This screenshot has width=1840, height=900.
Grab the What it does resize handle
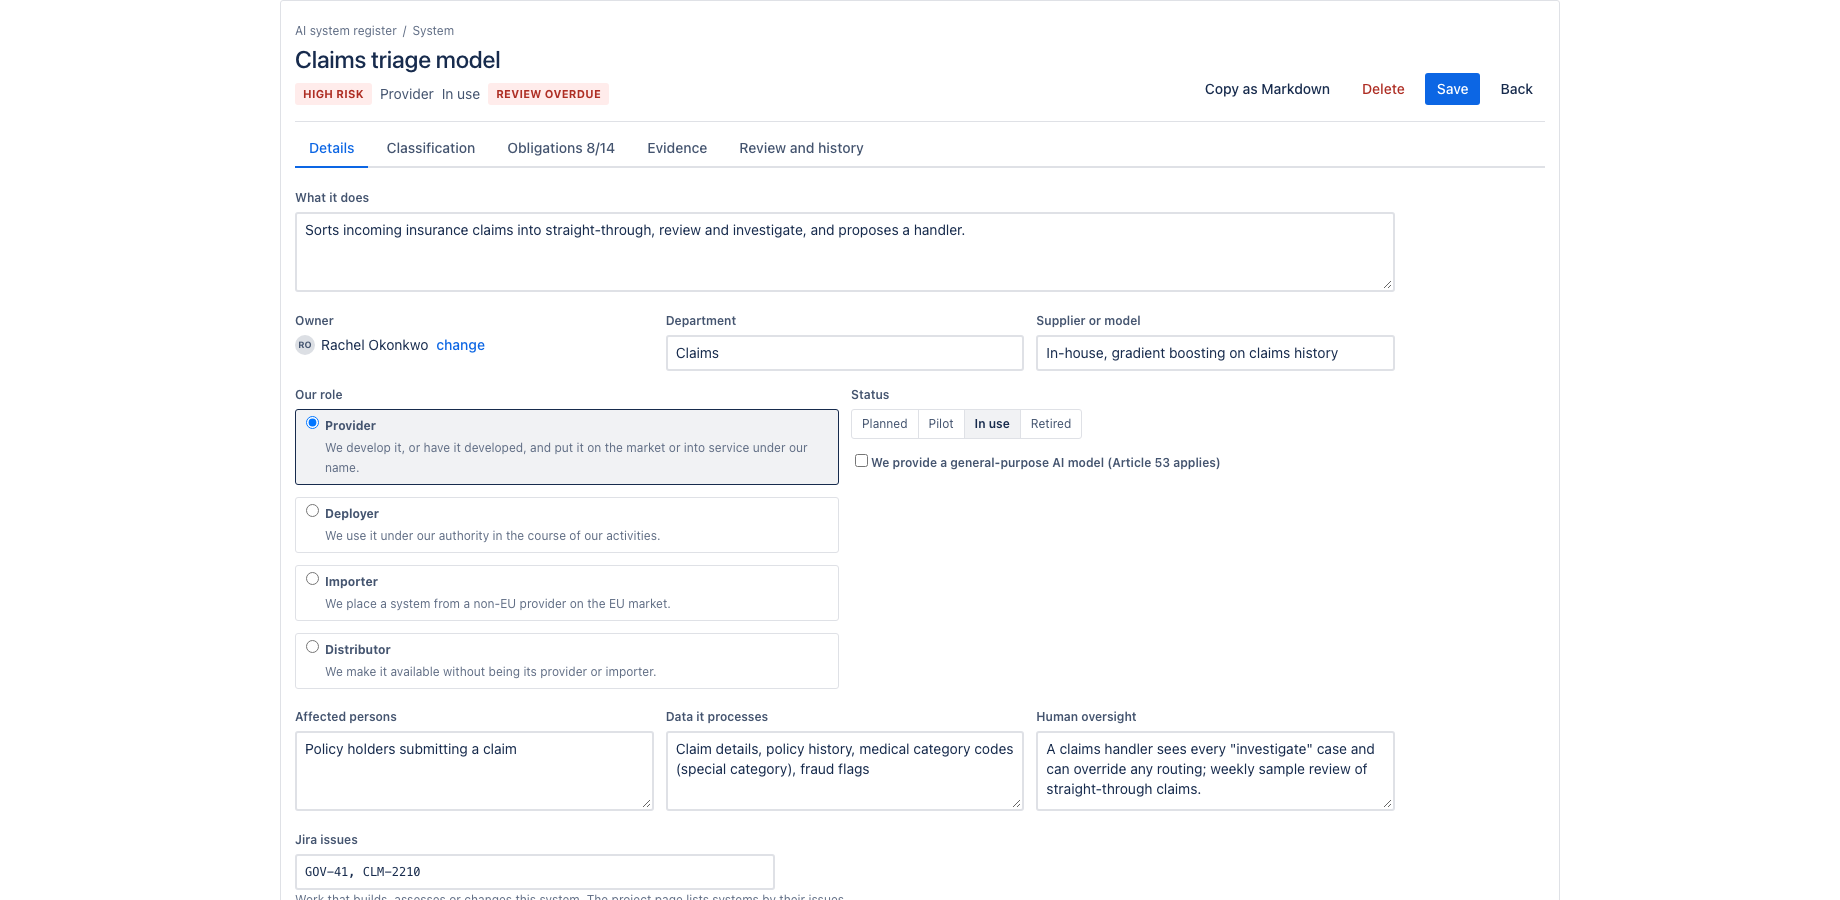pos(1387,285)
